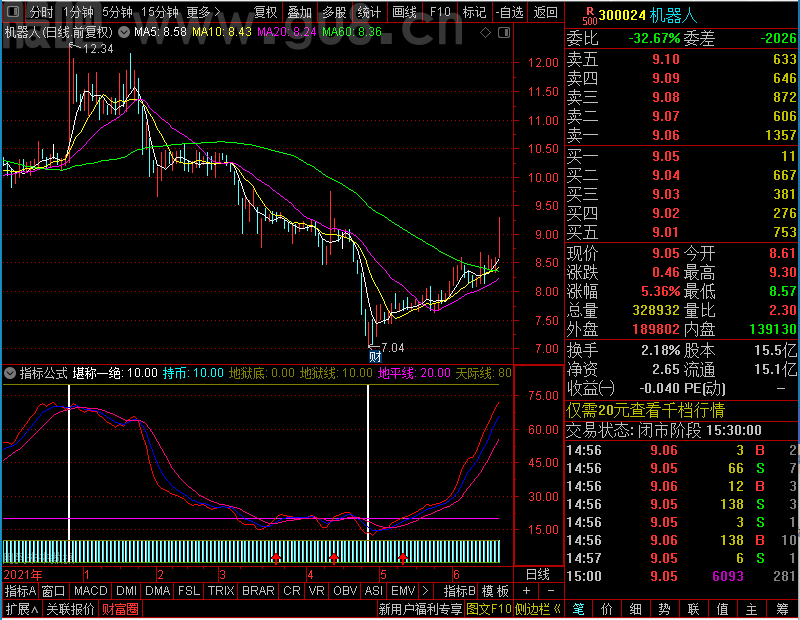800x620 pixels.
Task: Open the 指标B indicator group
Action: coord(460,591)
